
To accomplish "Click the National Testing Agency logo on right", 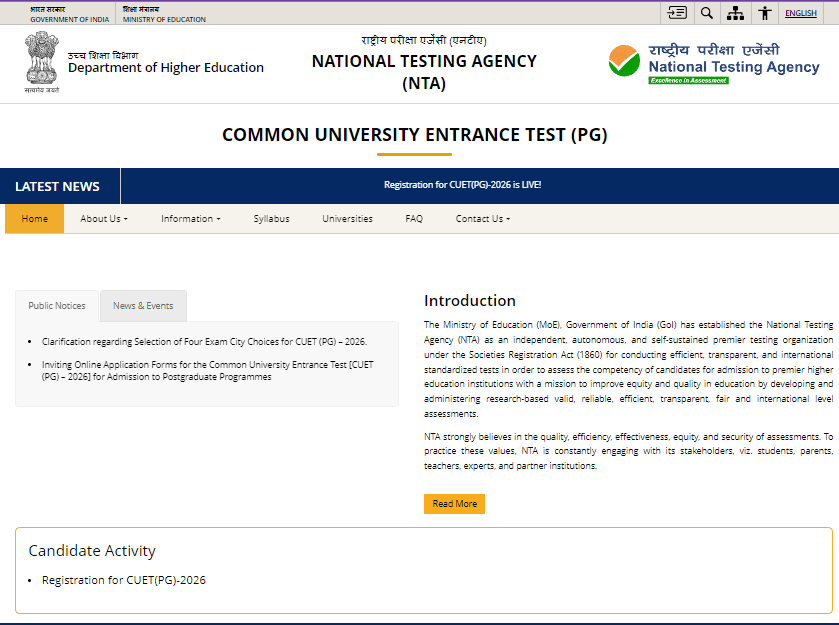I will (710, 62).
